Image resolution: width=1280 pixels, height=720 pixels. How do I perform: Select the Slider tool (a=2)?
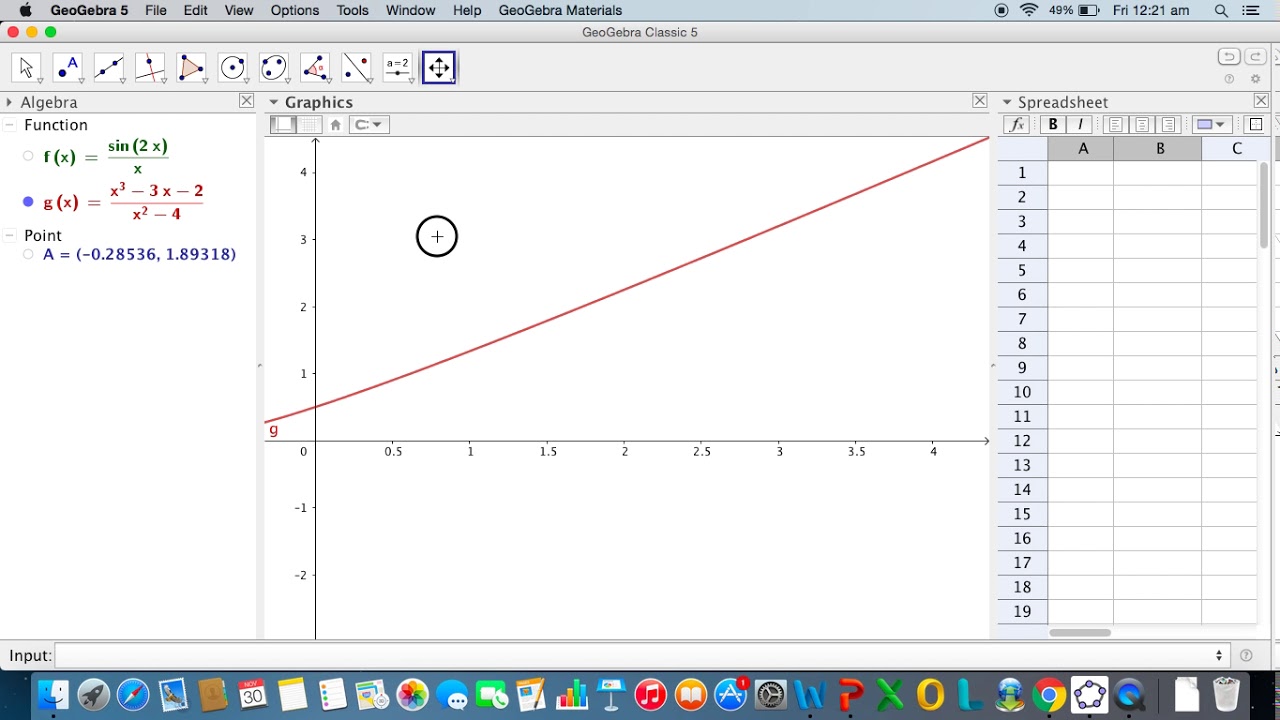(398, 68)
